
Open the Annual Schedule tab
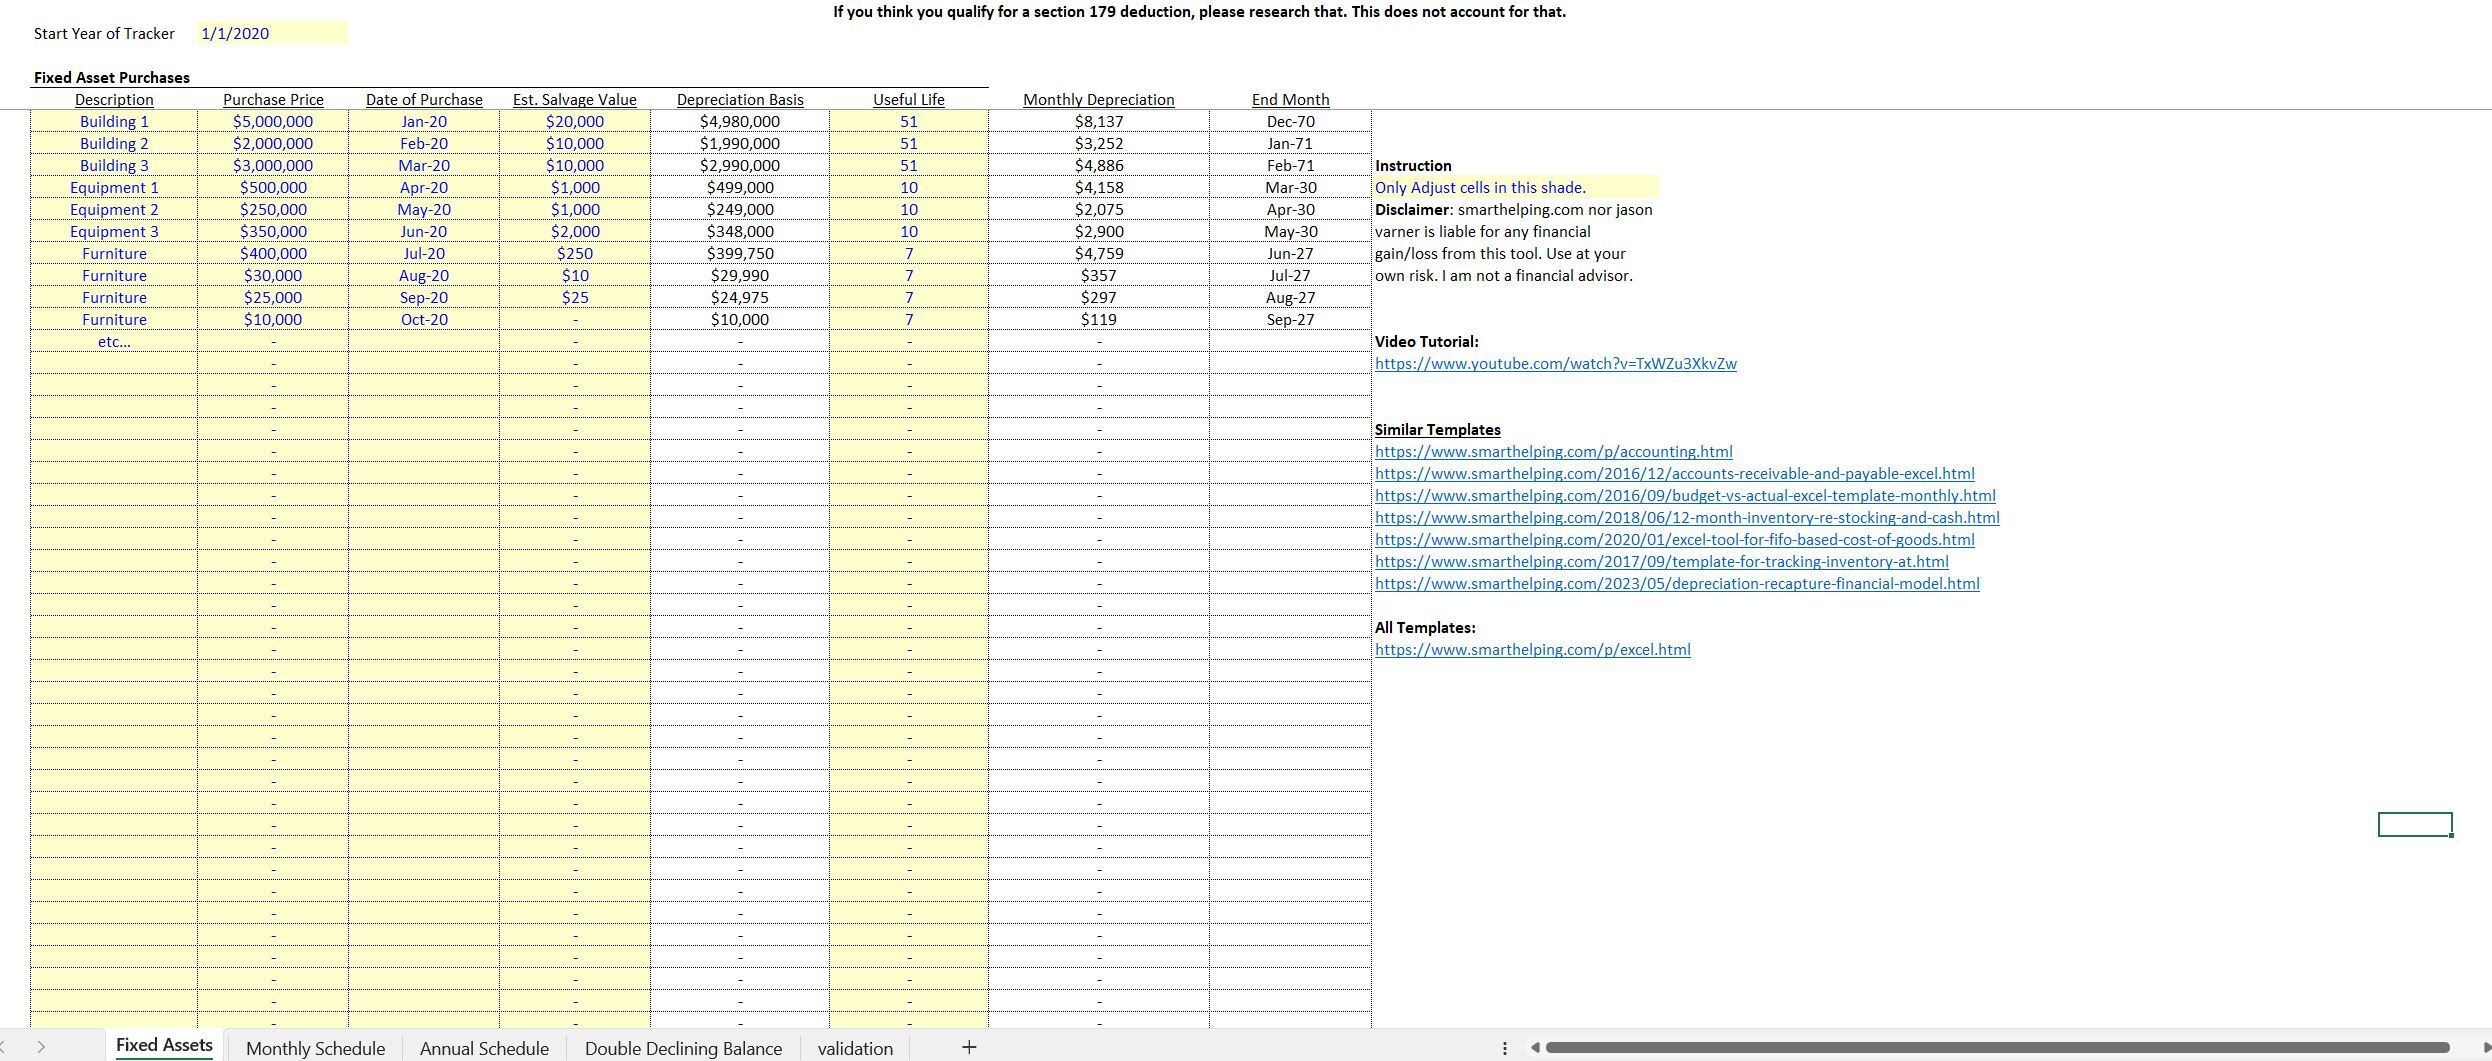point(484,1048)
